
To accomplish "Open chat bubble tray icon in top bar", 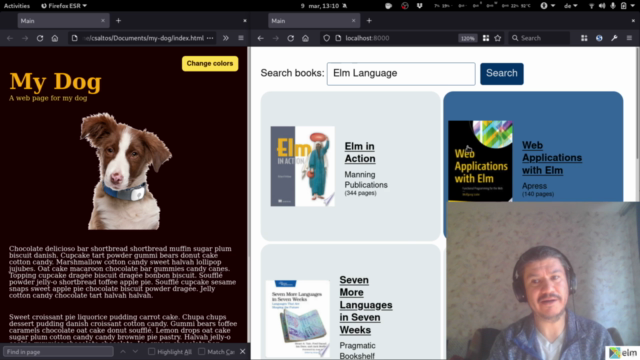I will click(388, 6).
